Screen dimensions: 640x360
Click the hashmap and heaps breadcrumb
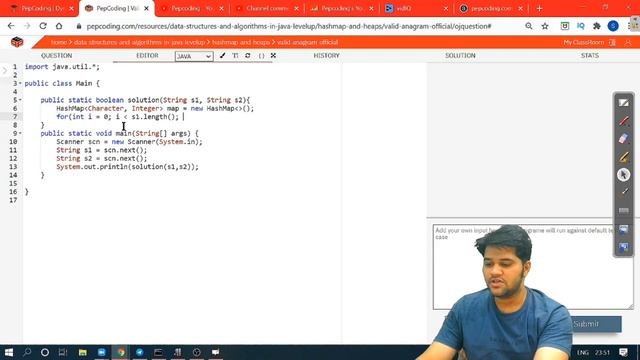(x=240, y=42)
